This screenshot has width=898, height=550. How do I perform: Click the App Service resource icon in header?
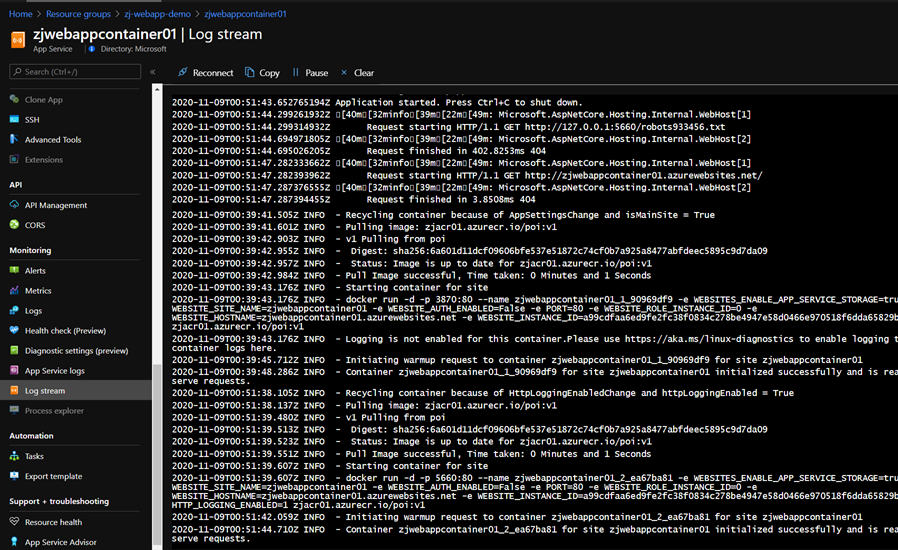18,40
